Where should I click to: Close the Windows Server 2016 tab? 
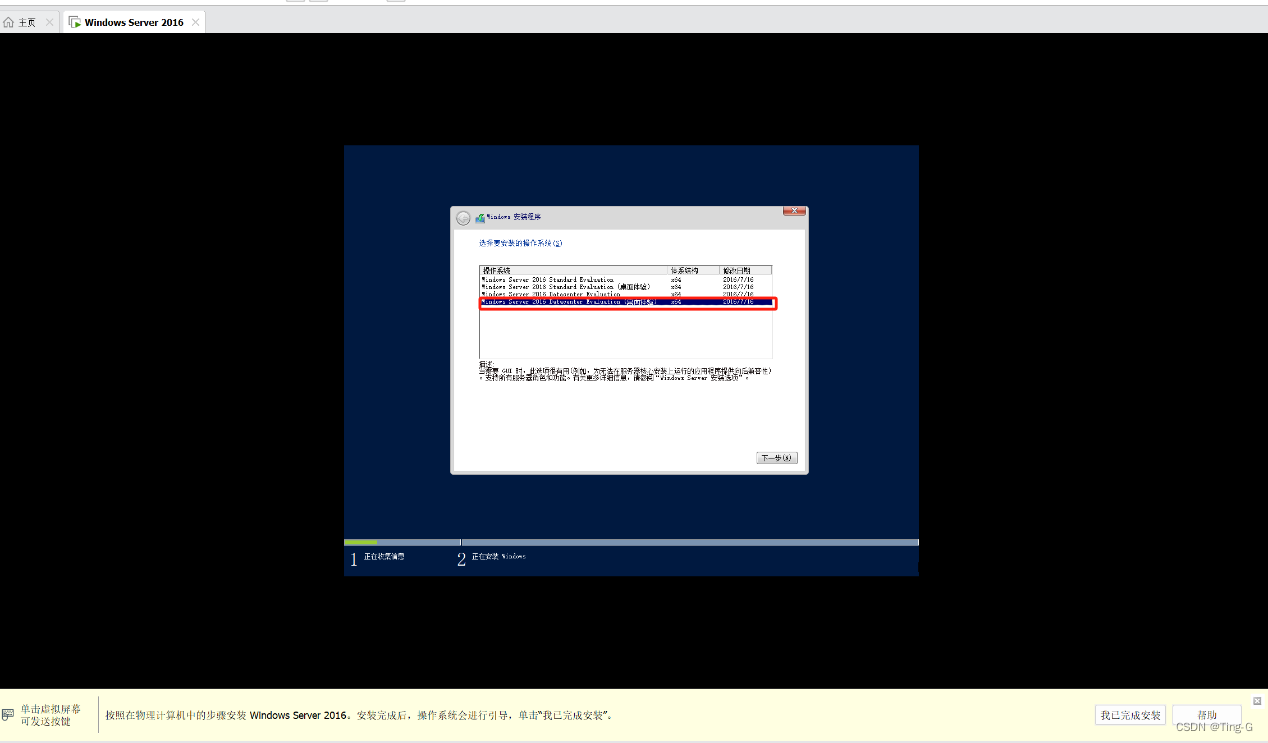(195, 22)
